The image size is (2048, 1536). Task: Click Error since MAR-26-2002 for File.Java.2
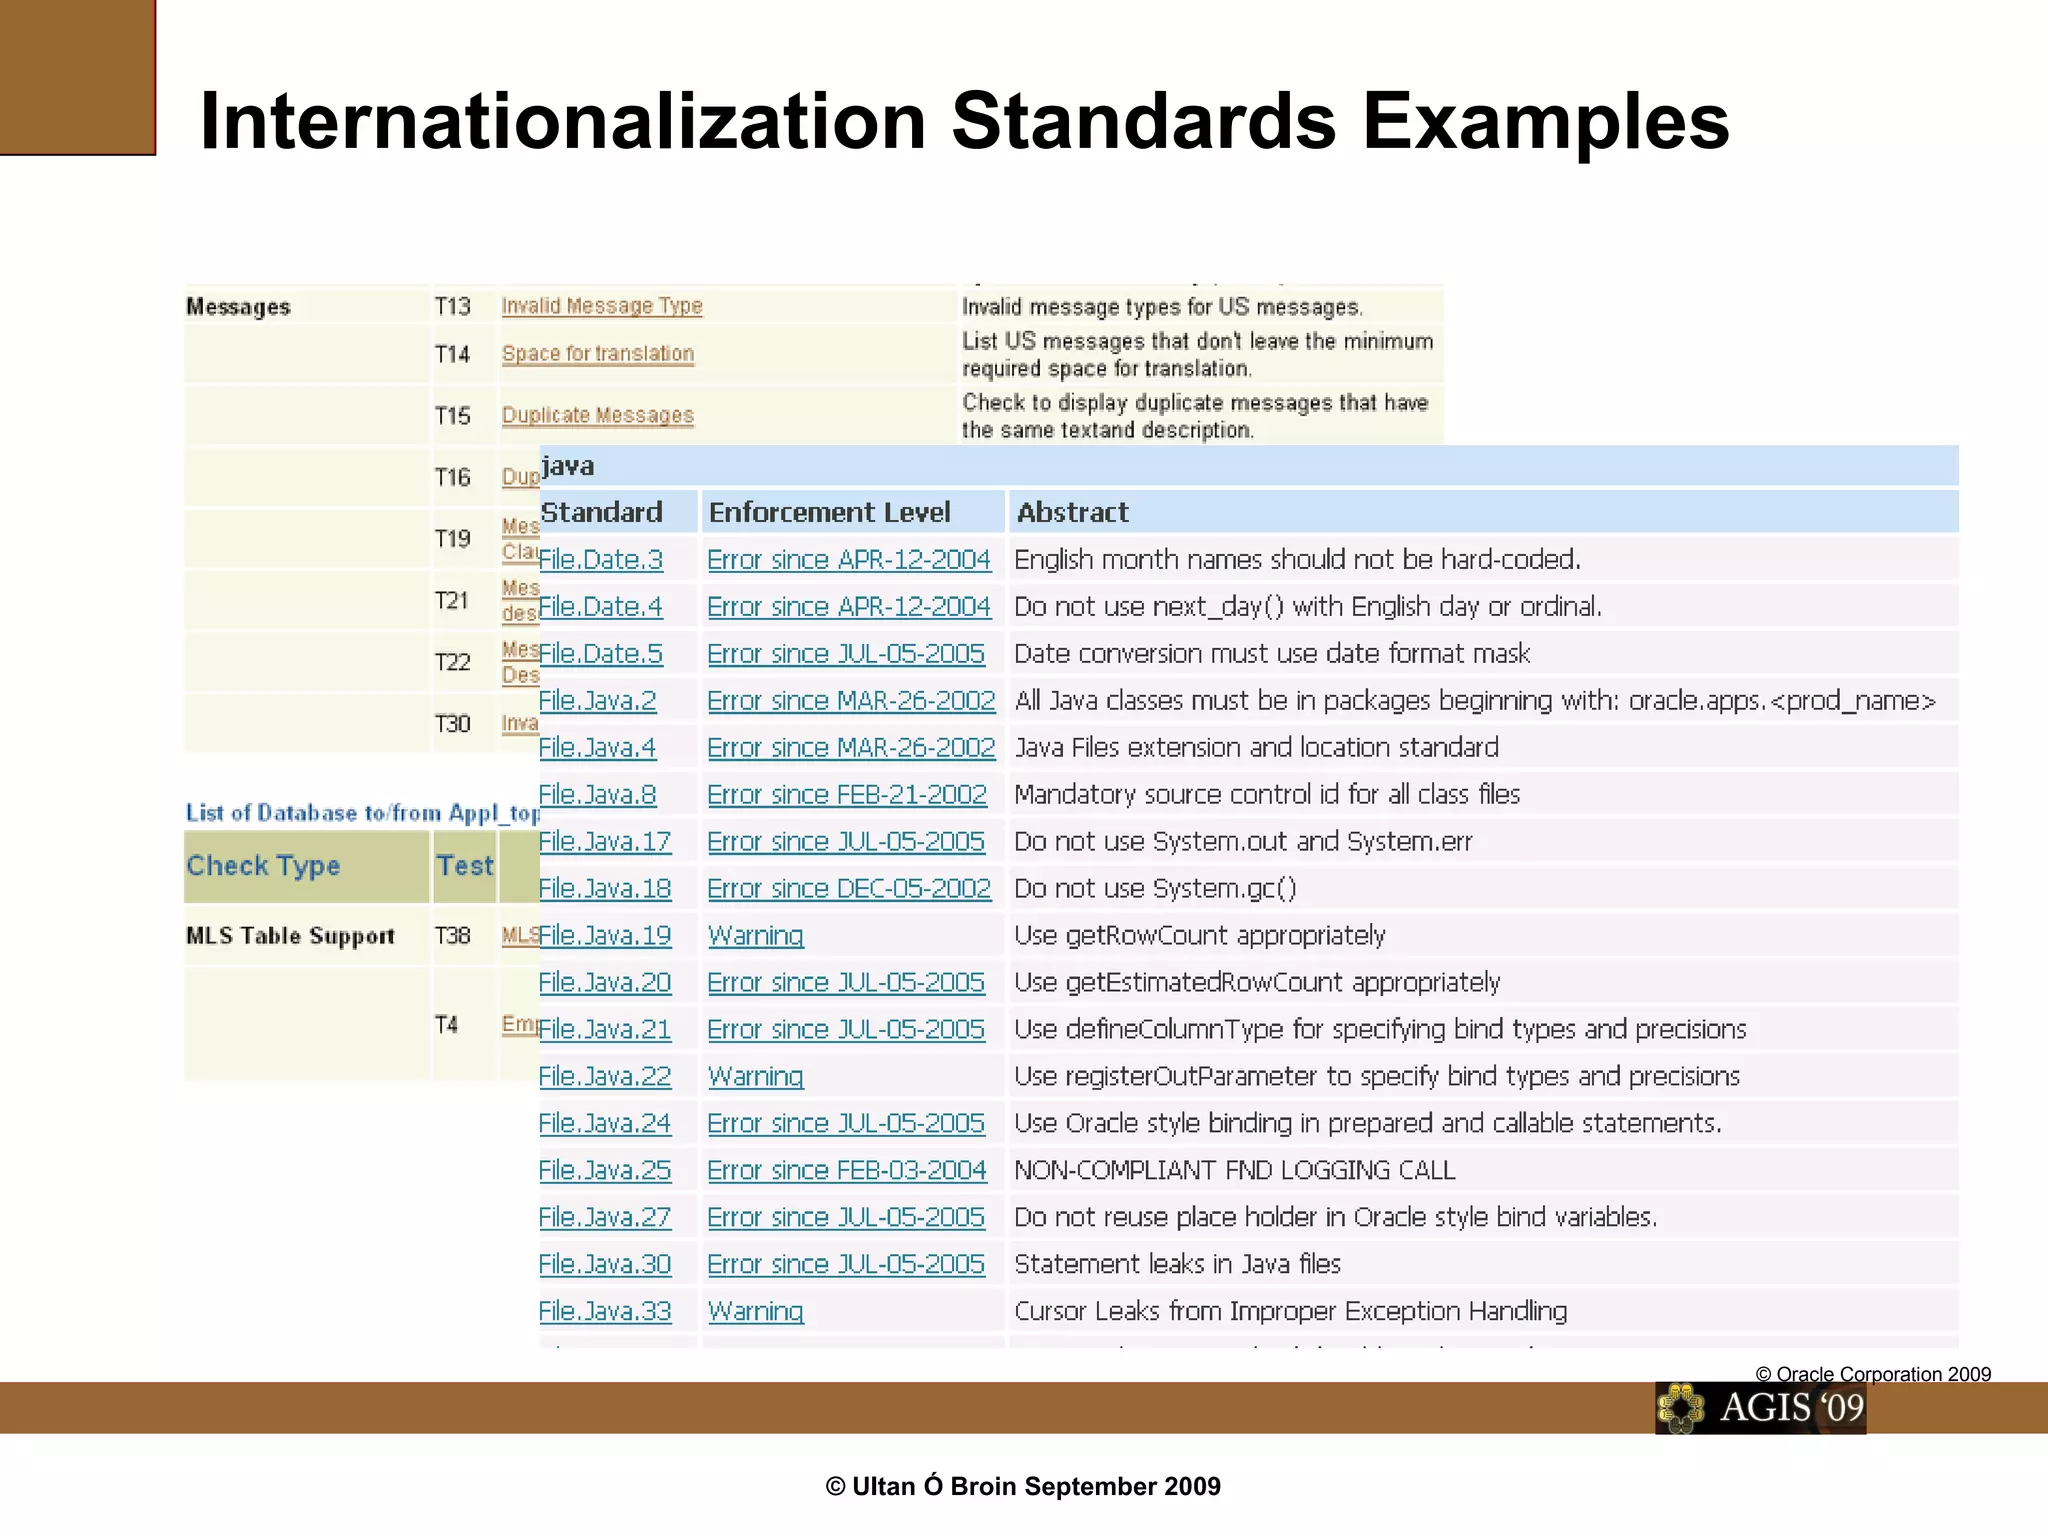(x=851, y=700)
